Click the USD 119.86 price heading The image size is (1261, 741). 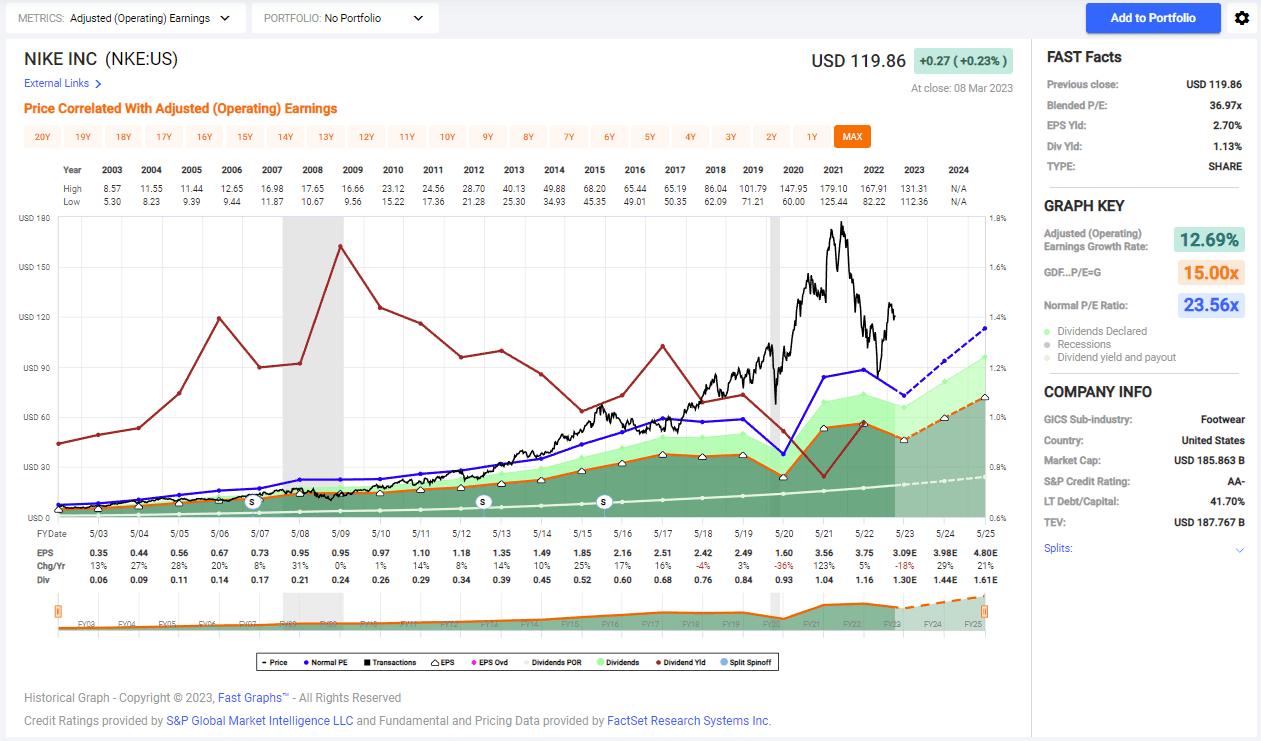(x=858, y=61)
